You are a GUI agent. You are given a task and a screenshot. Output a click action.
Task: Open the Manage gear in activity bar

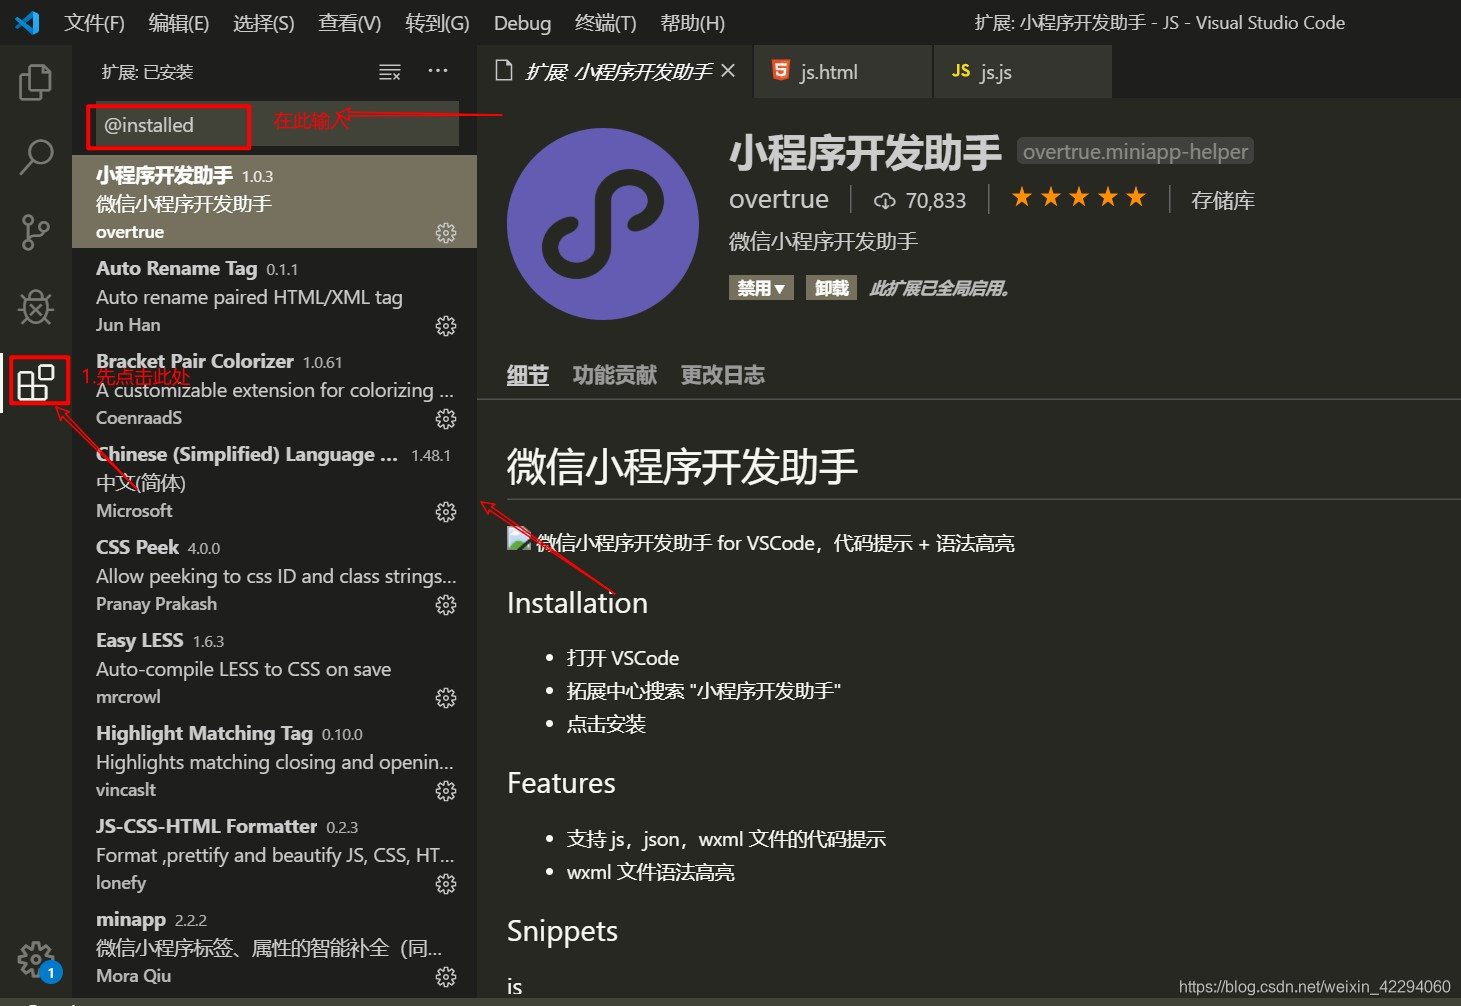[x=36, y=960]
